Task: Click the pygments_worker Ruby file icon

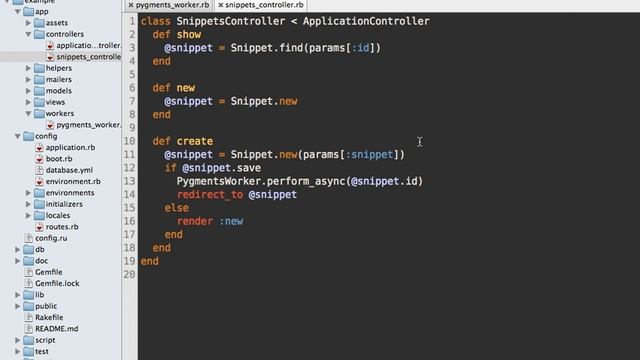Action: point(50,125)
